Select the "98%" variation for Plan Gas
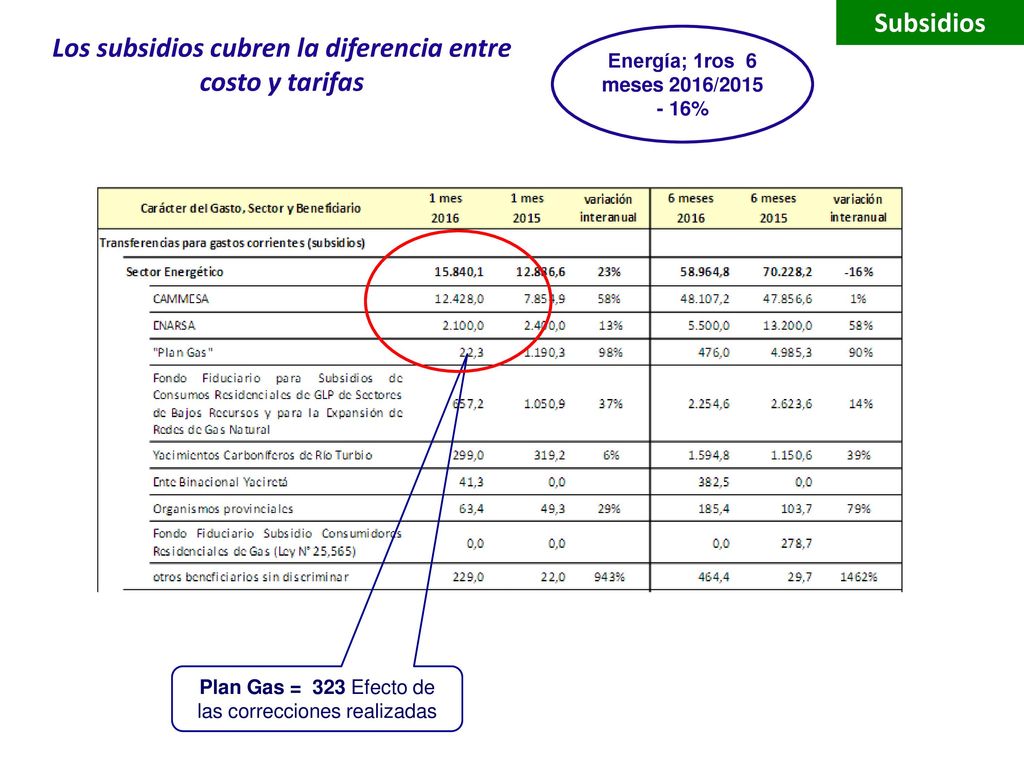Screen dimensions: 1024x768 (611, 353)
